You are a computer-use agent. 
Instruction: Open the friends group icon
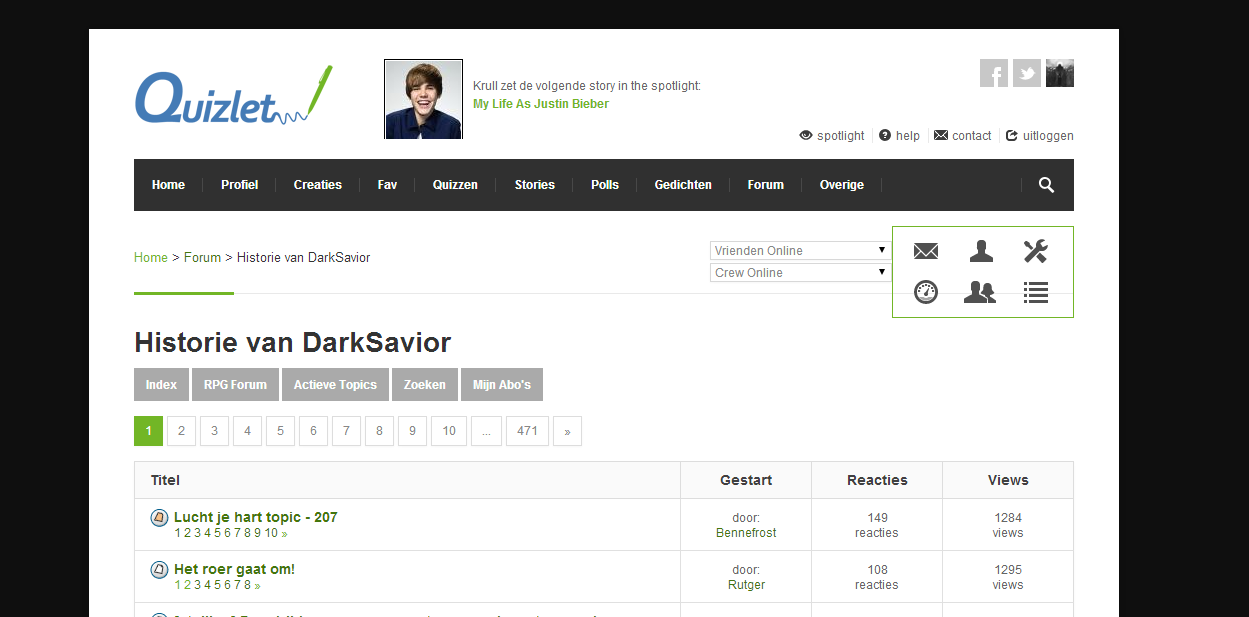point(980,292)
